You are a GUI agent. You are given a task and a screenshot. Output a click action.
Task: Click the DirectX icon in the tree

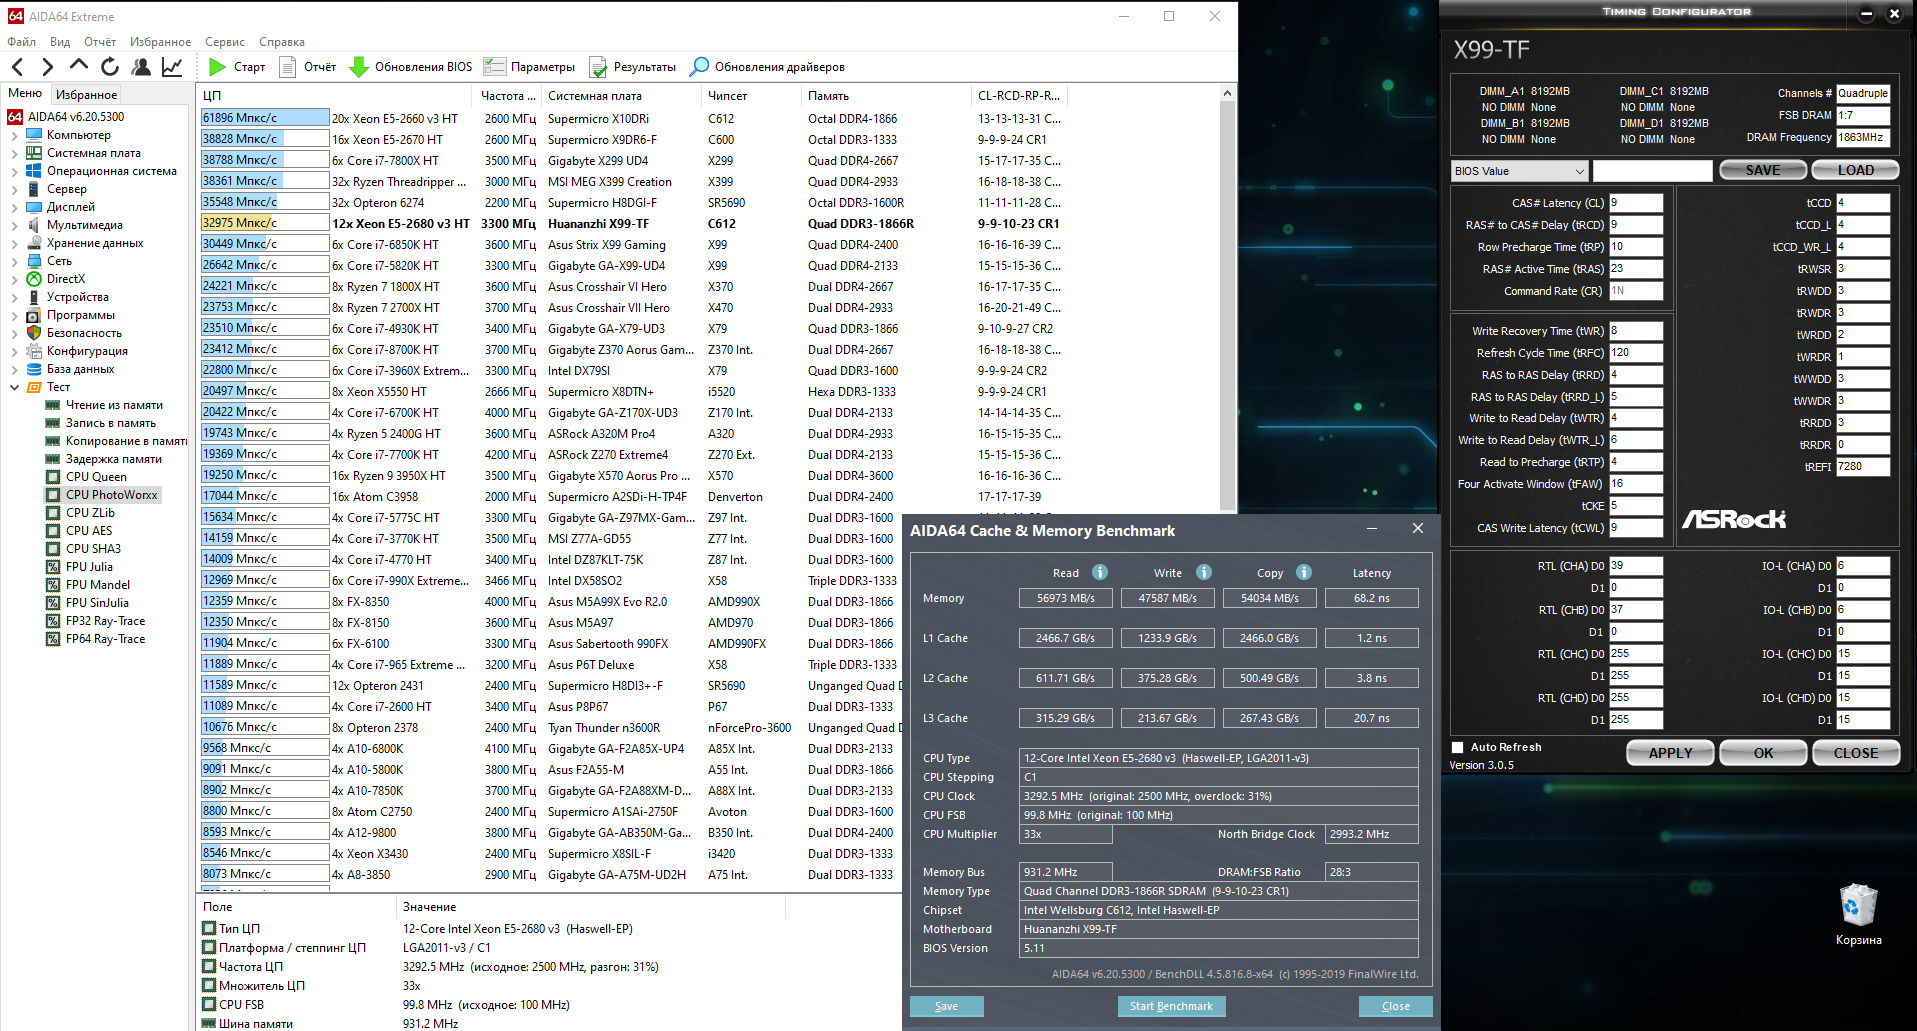click(34, 279)
